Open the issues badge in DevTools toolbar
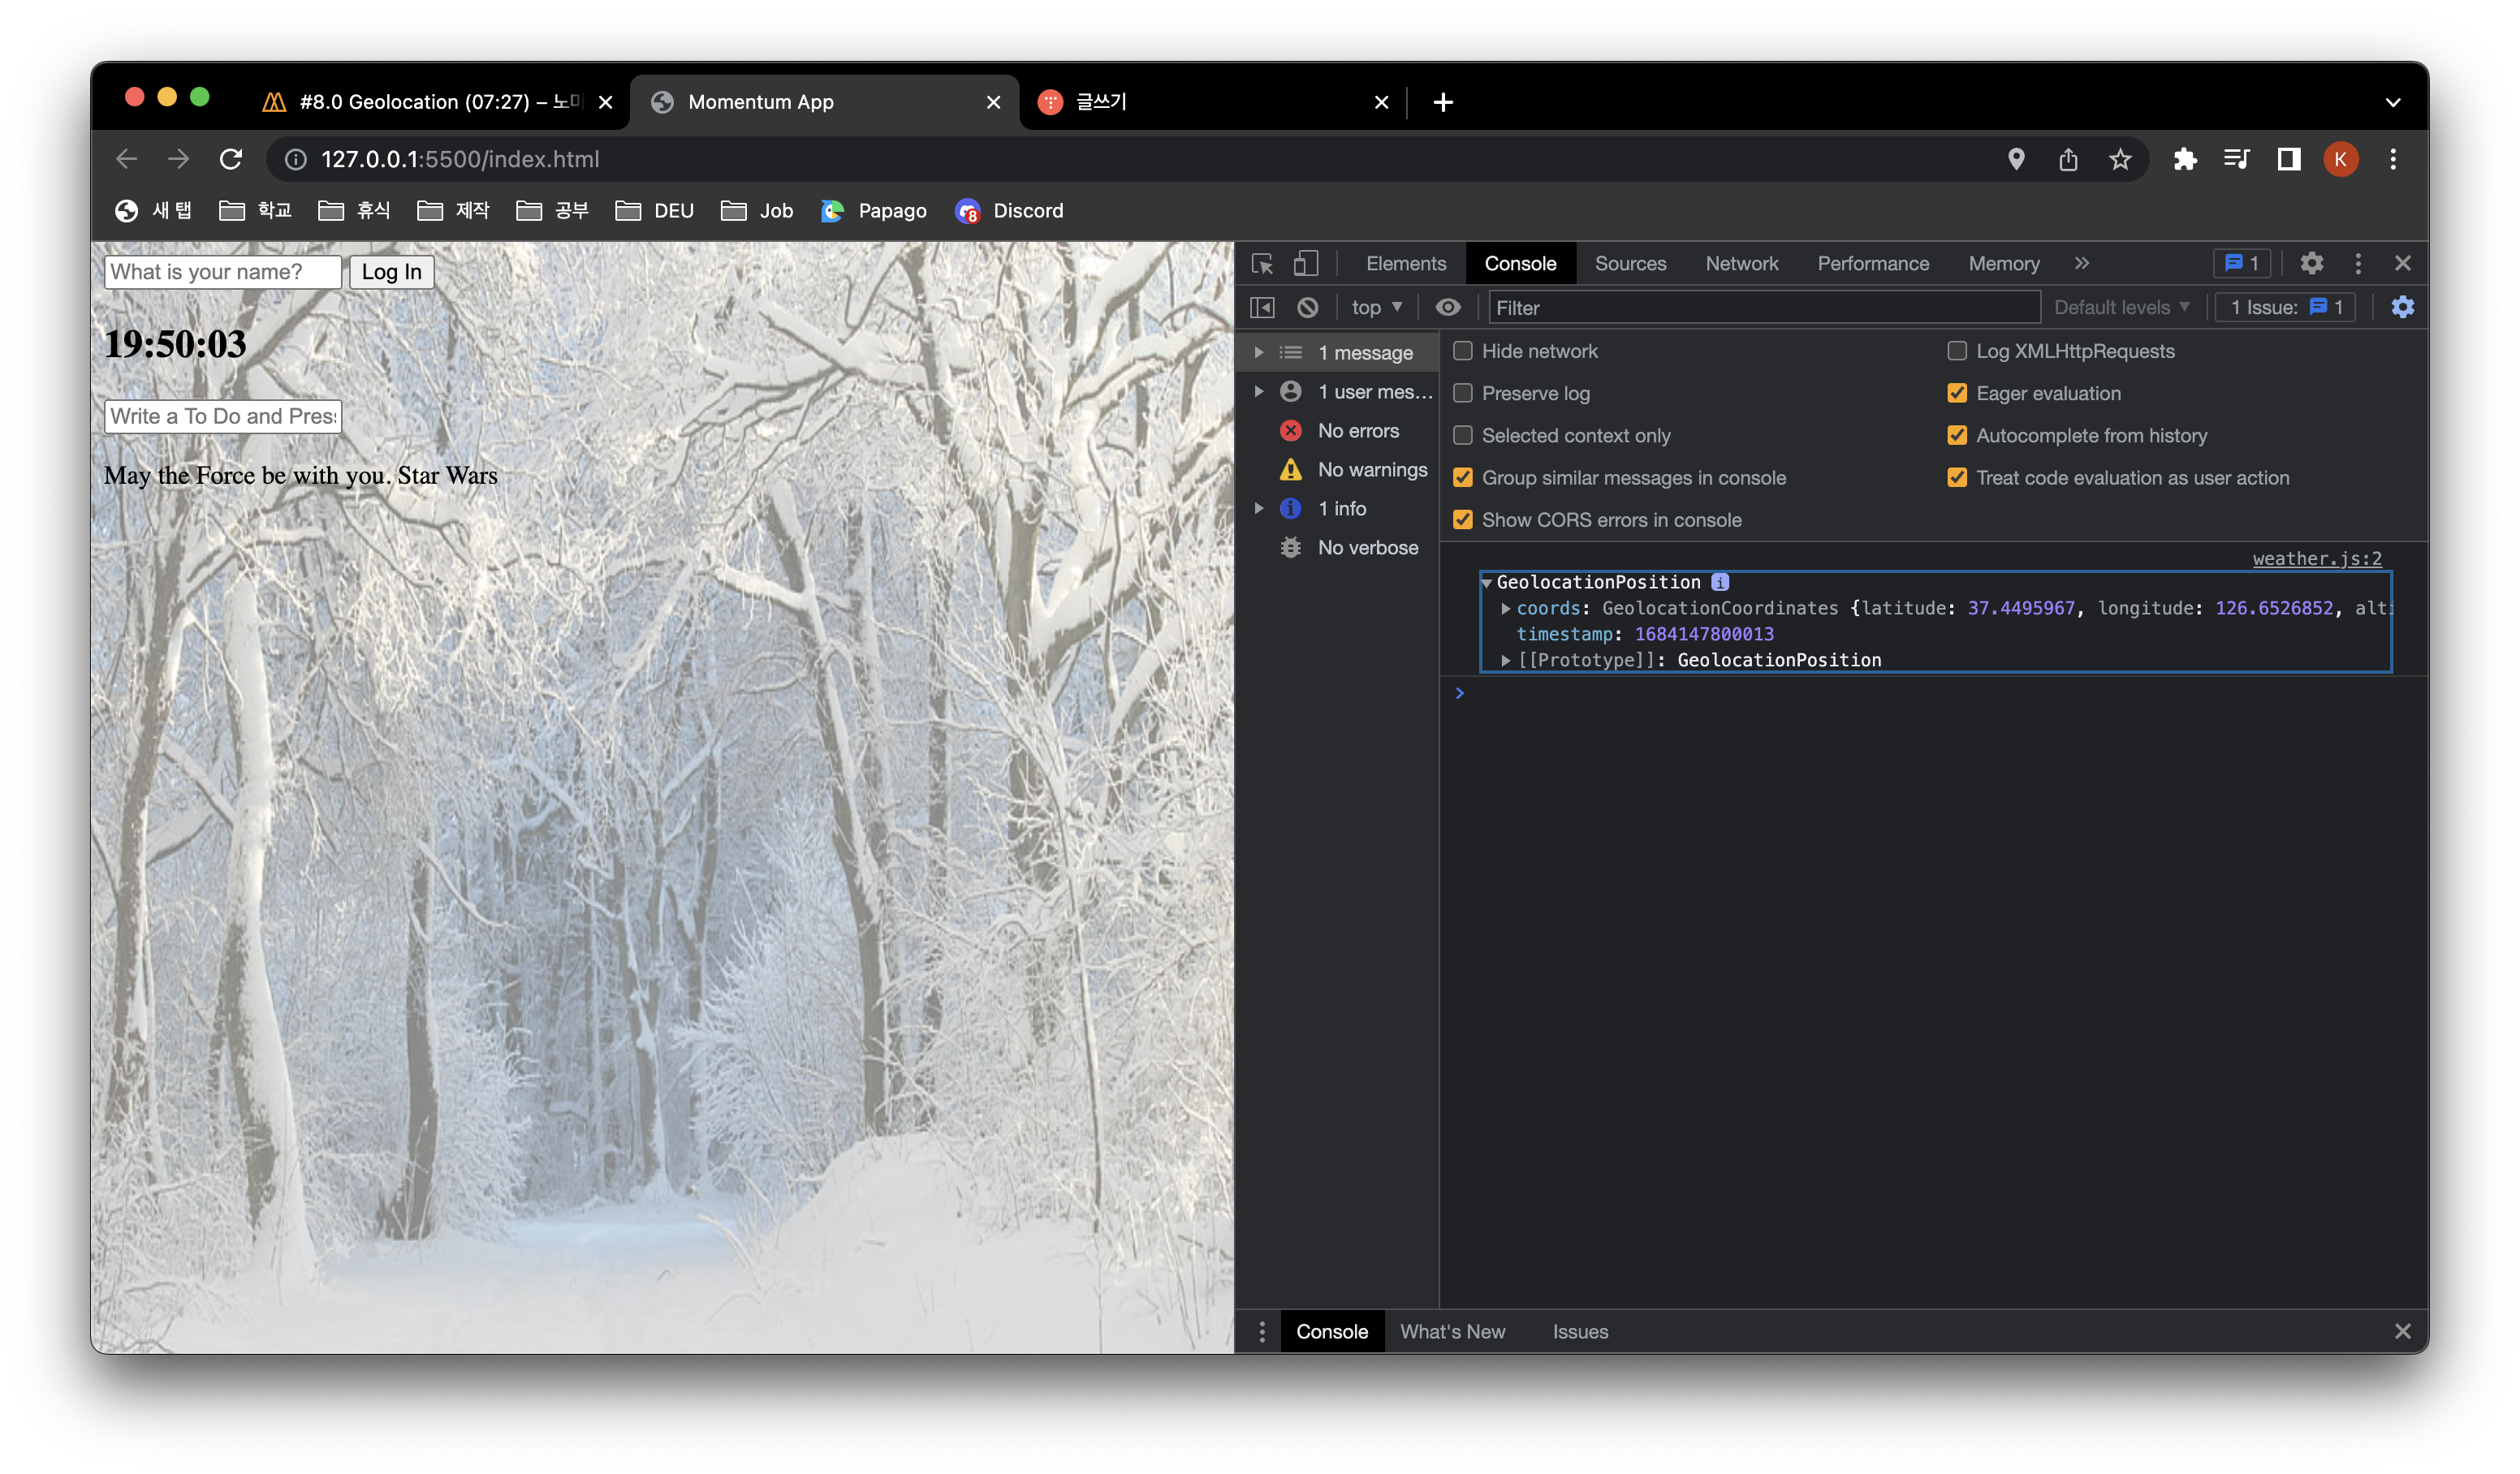 [2241, 264]
